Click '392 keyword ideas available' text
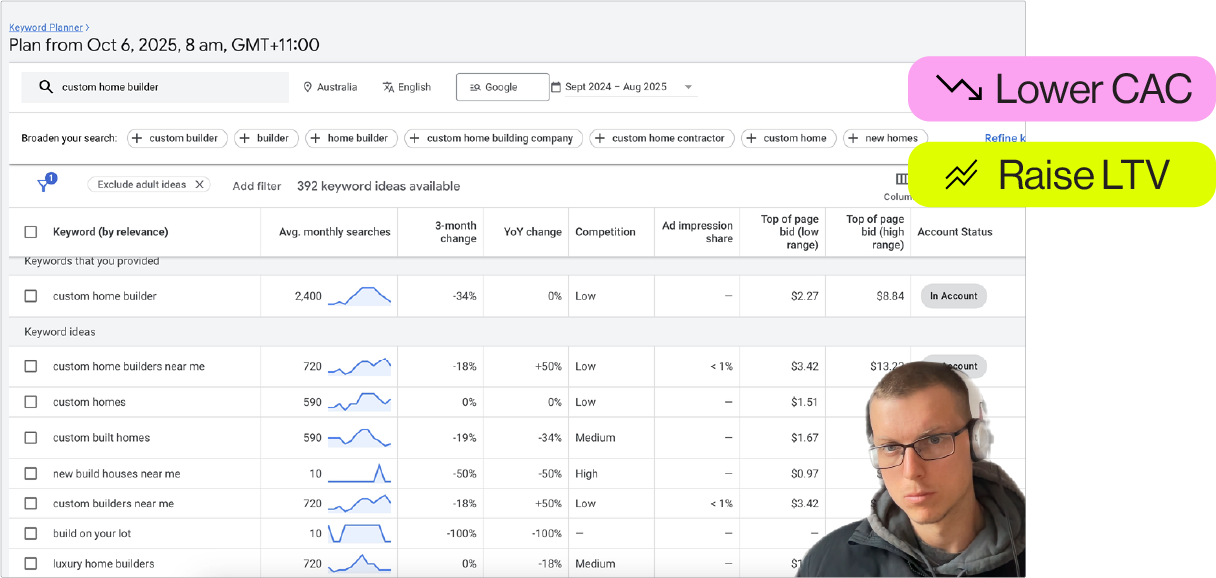Image resolution: width=1216 pixels, height=578 pixels. 378,186
